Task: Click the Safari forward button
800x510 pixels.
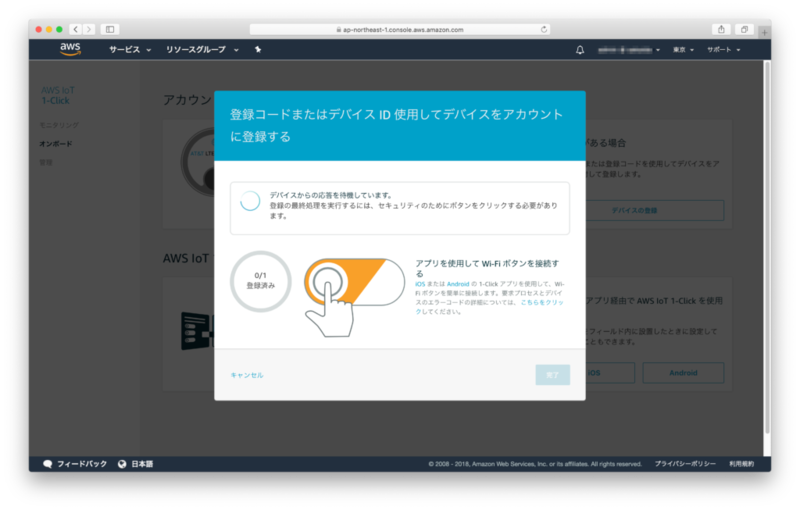Action: tap(89, 30)
